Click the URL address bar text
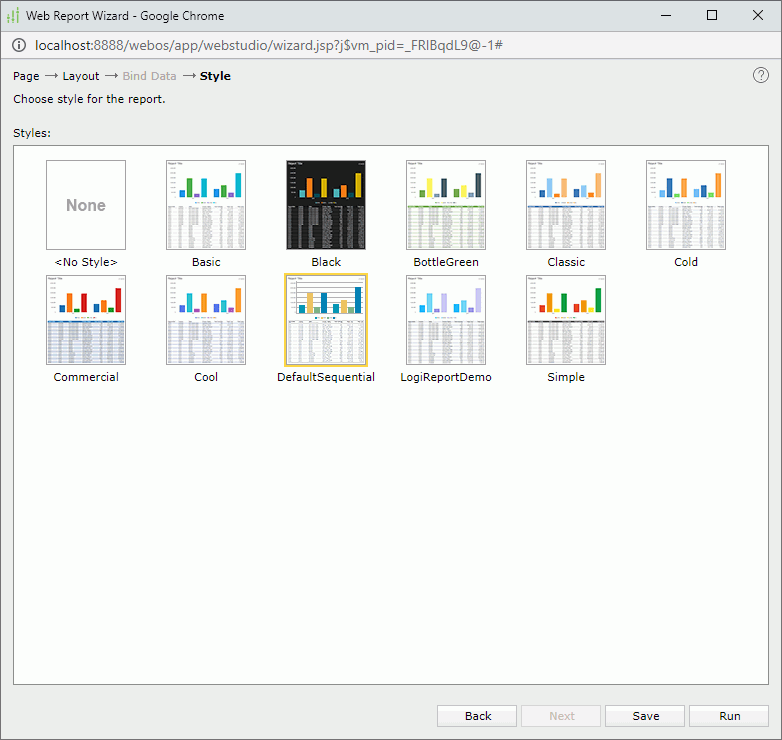Viewport: 782px width, 740px height. 268,45
